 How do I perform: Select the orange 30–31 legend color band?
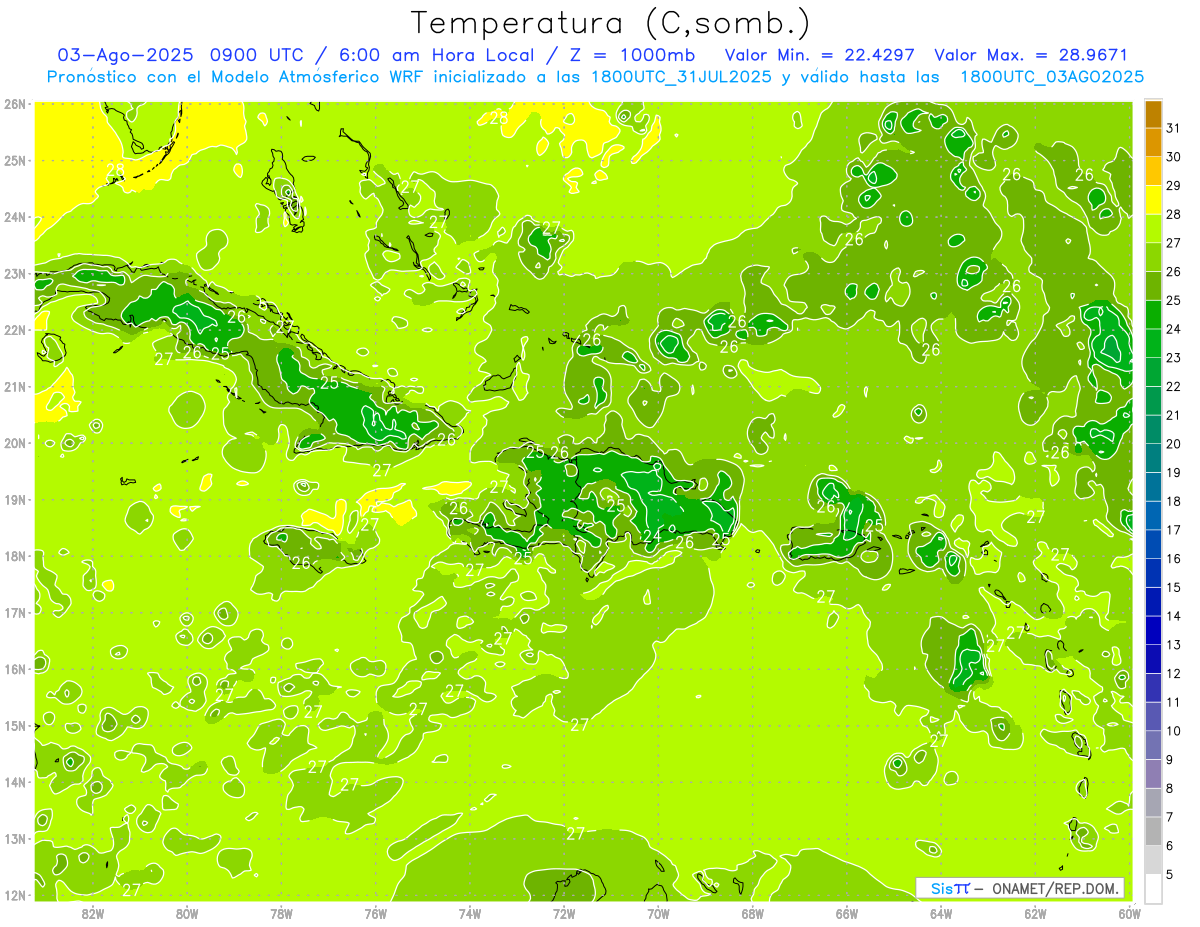click(1153, 143)
